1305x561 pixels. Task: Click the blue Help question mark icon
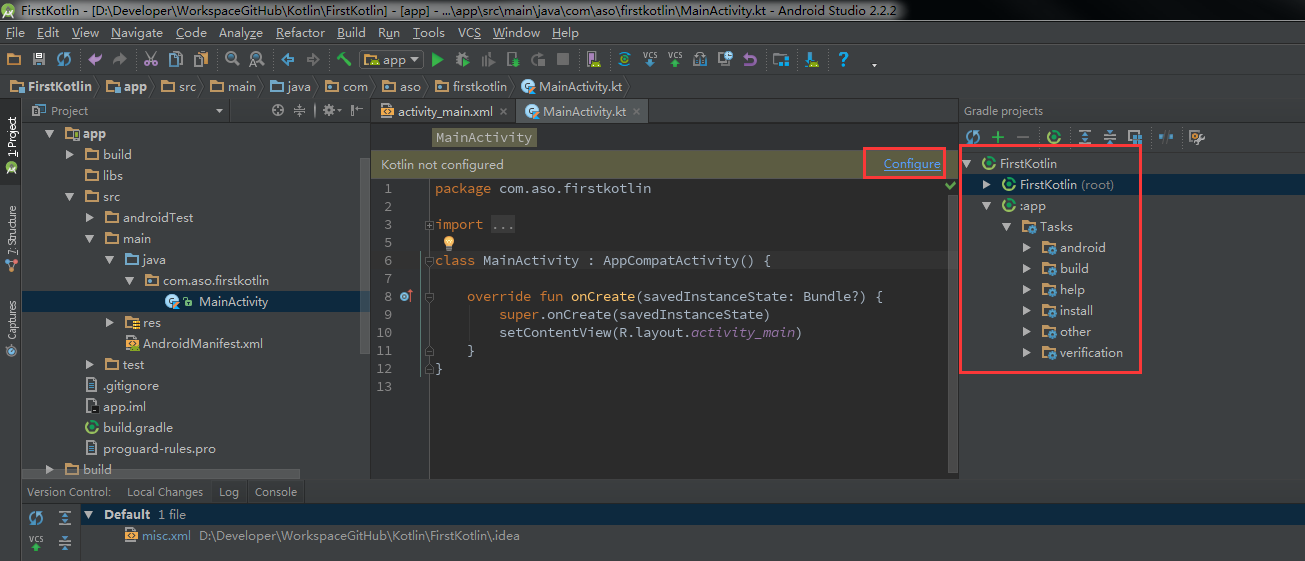[843, 60]
